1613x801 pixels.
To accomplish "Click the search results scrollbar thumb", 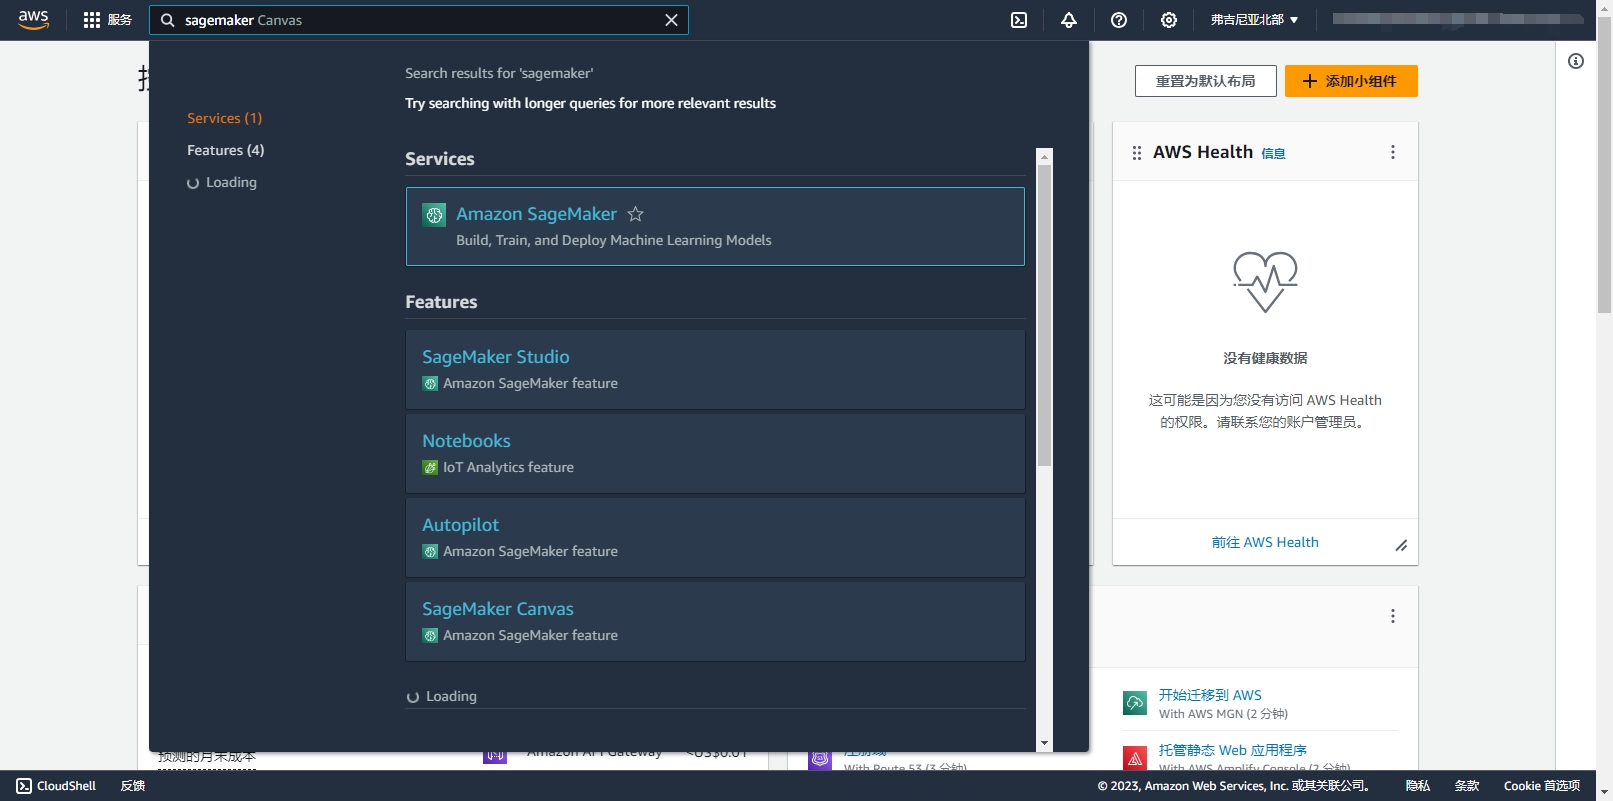I will pyautogui.click(x=1045, y=315).
